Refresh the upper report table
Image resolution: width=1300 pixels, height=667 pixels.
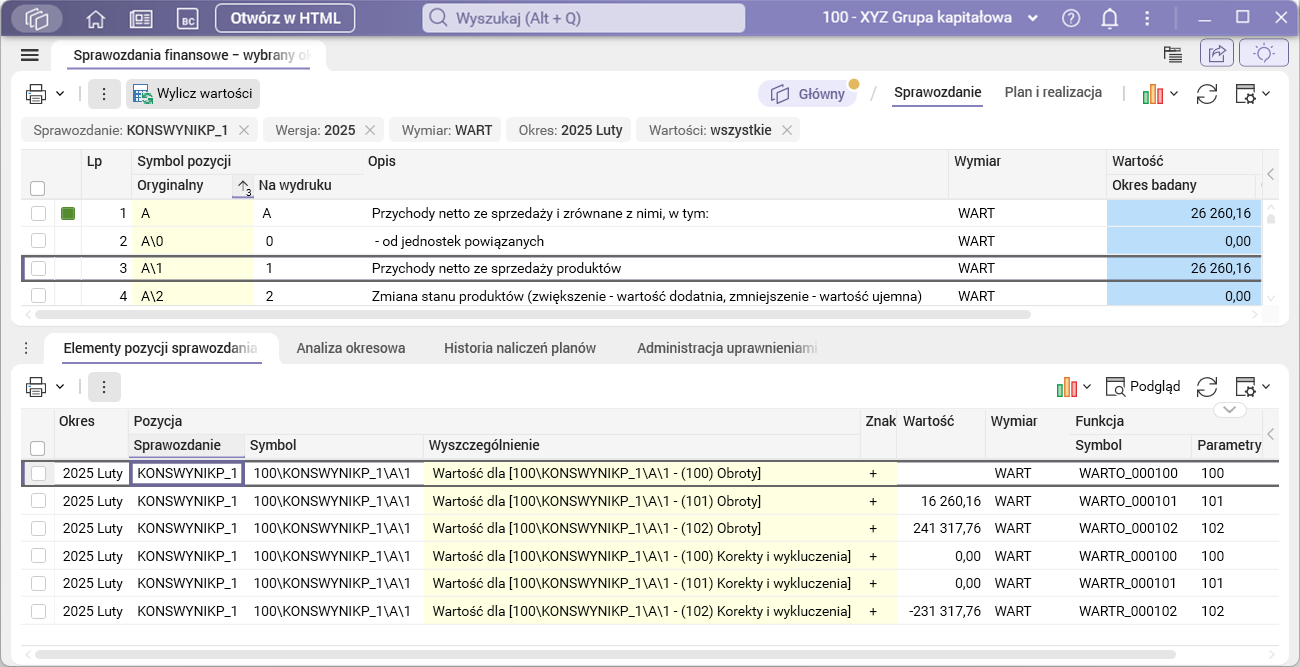click(x=1207, y=94)
